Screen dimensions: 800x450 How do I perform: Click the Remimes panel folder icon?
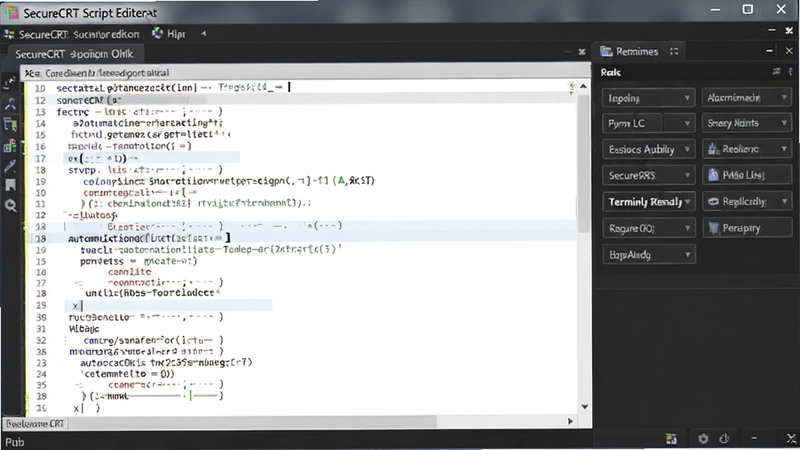click(606, 52)
